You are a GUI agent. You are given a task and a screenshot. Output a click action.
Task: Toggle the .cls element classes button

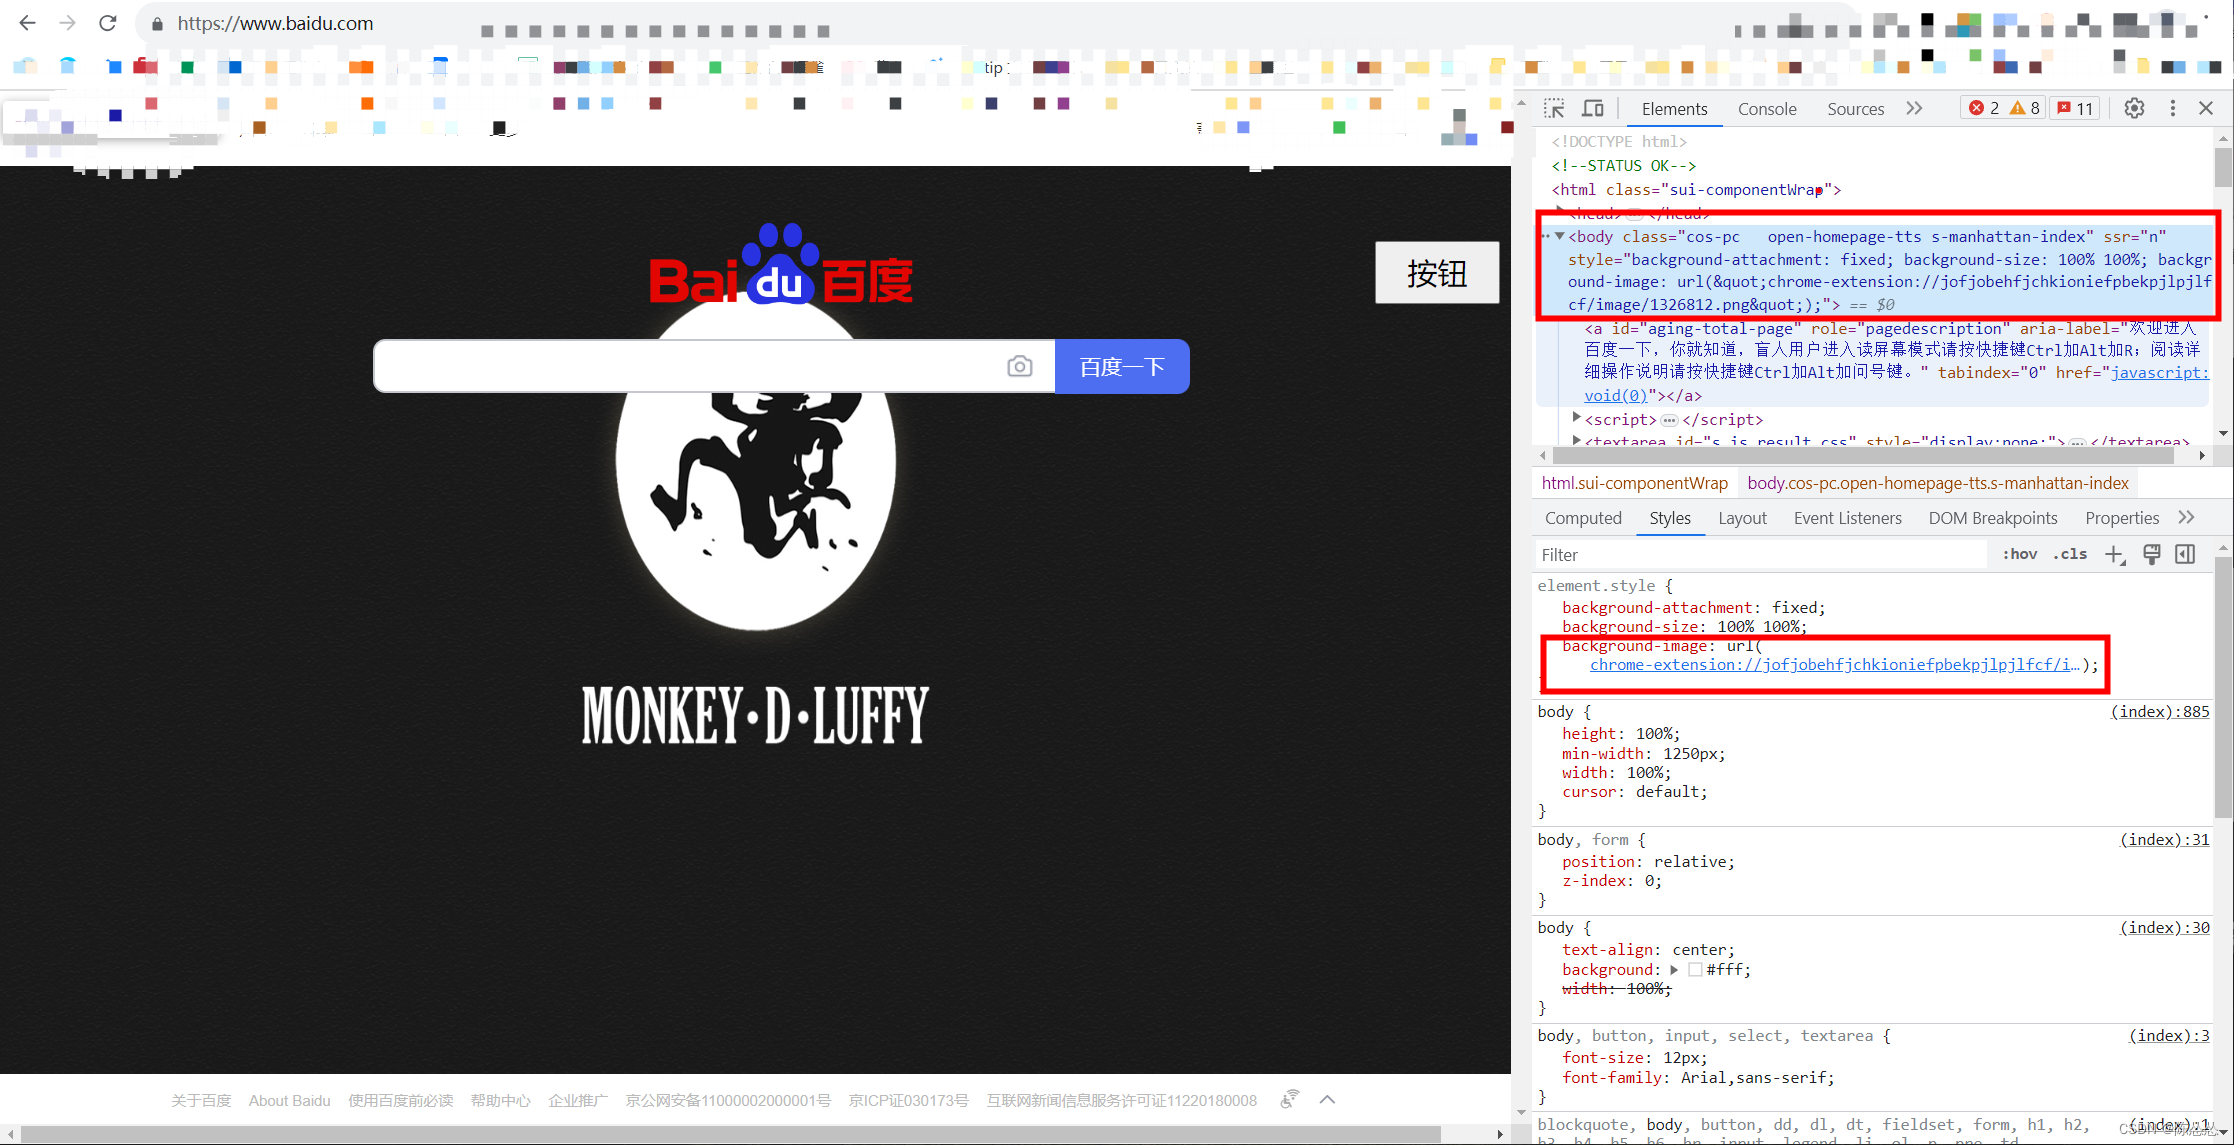(x=2069, y=555)
